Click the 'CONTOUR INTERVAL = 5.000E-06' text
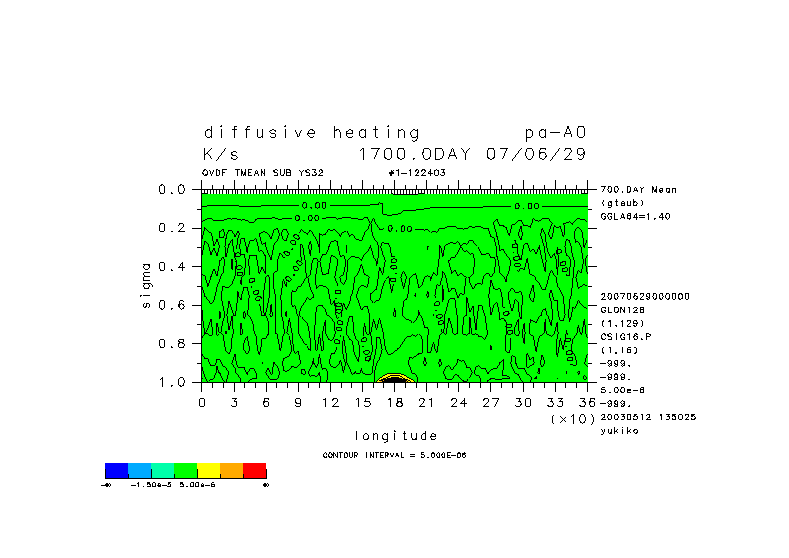 click(x=394, y=455)
